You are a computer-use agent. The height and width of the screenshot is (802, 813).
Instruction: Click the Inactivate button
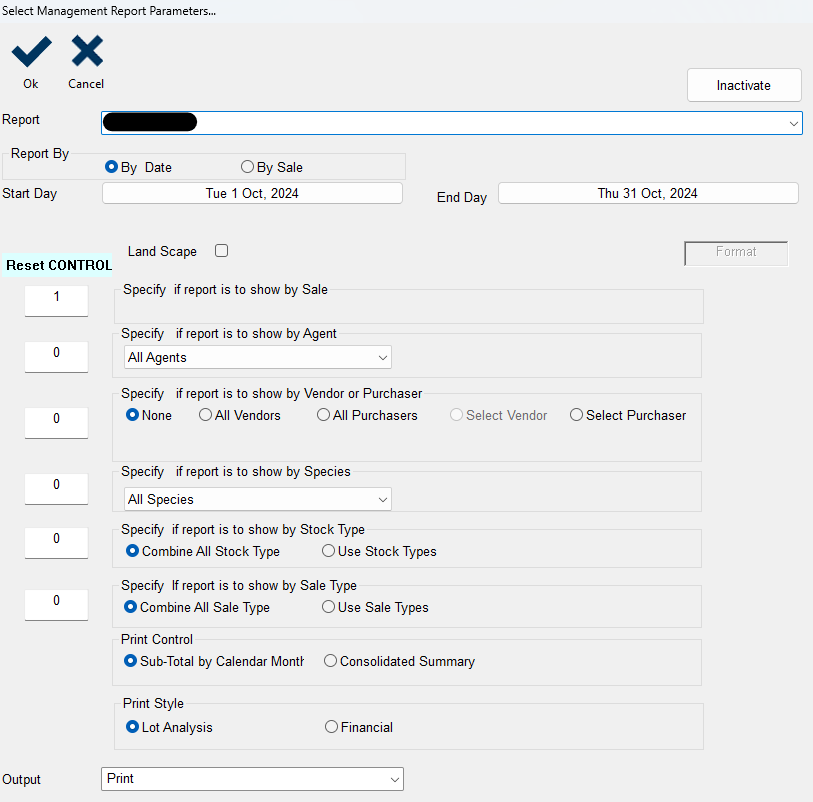(744, 86)
